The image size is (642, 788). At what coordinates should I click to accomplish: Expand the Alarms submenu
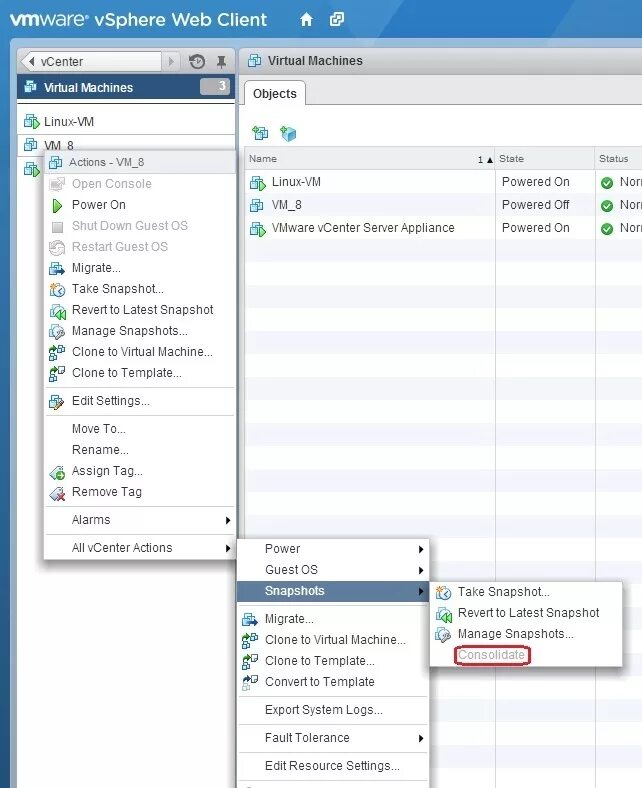pos(140,520)
